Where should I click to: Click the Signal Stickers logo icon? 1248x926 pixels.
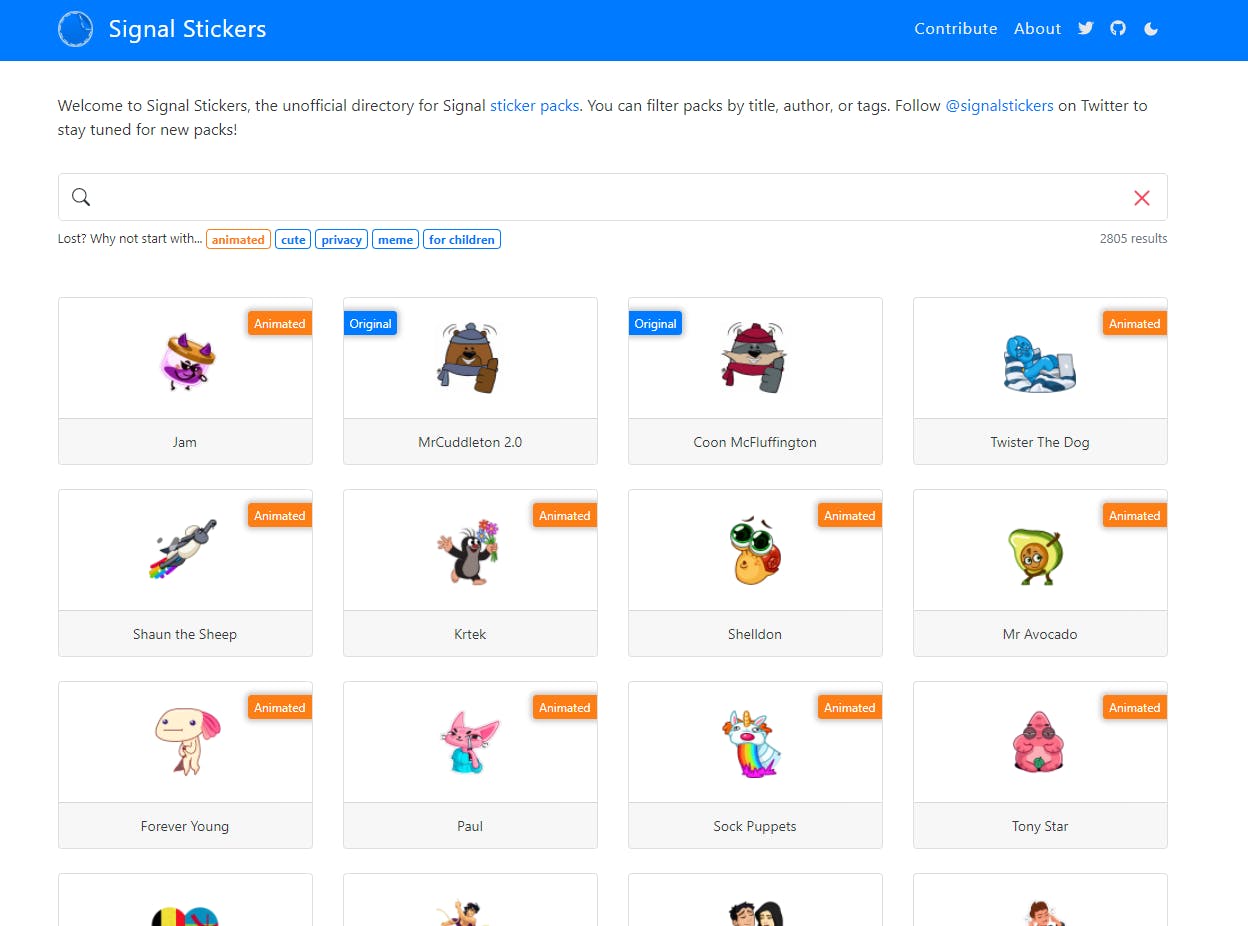click(x=75, y=29)
